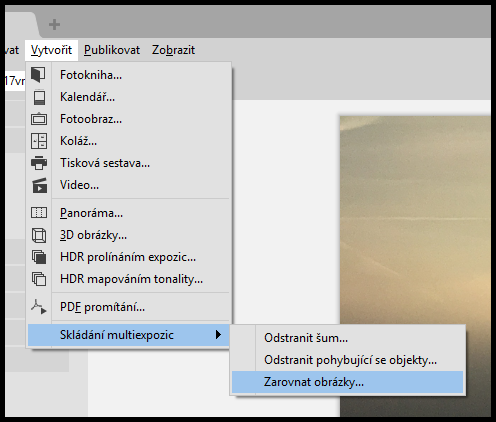The width and height of the screenshot is (496, 422).
Task: Click the Koláž collage icon
Action: [39, 141]
